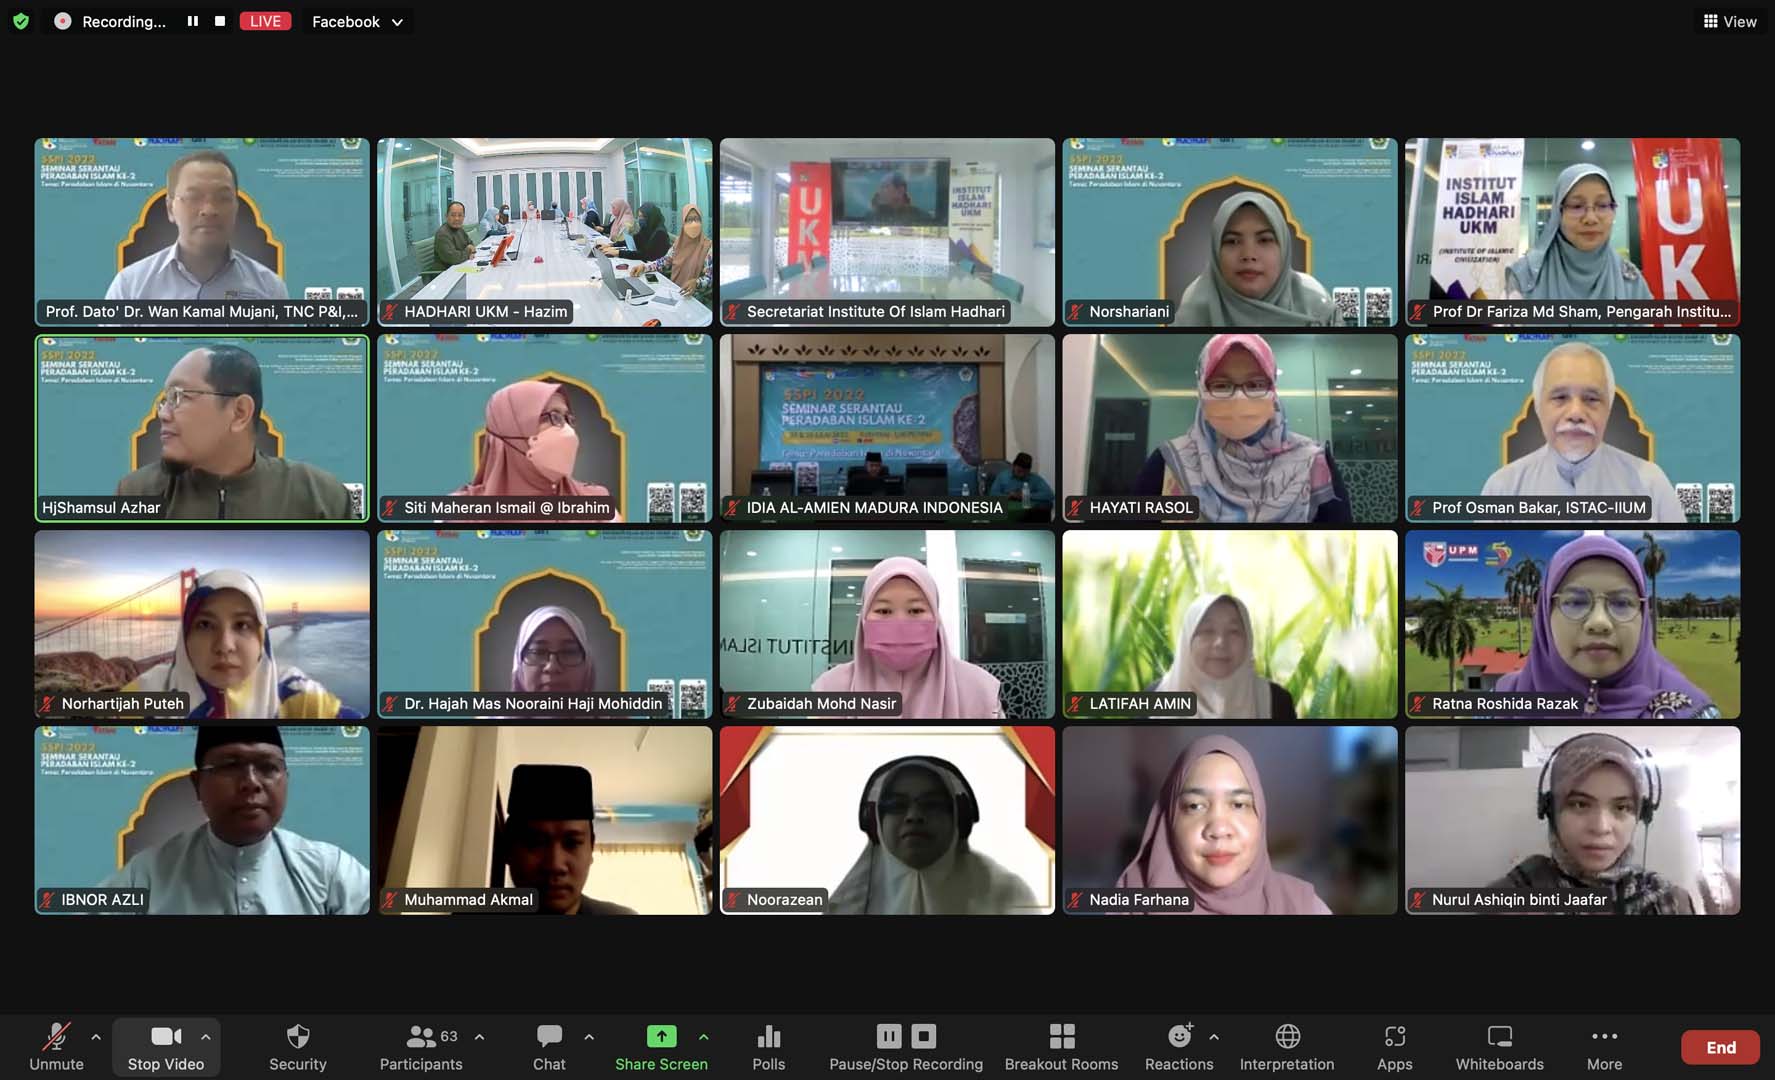The height and width of the screenshot is (1080, 1775).
Task: Open the Participants panel
Action: (421, 1046)
